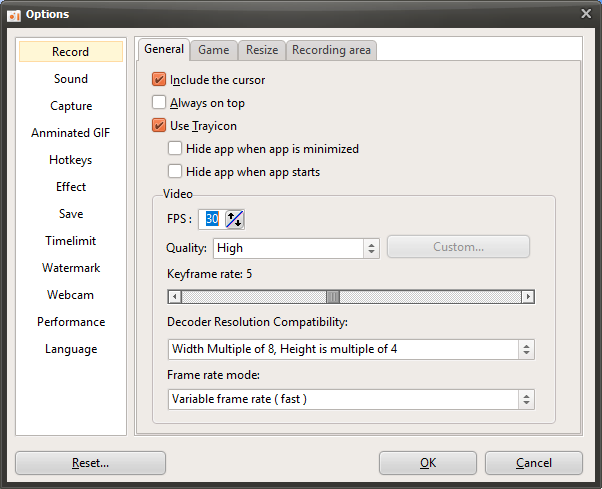Click the slider's left arrow button
602x489 pixels.
(174, 297)
